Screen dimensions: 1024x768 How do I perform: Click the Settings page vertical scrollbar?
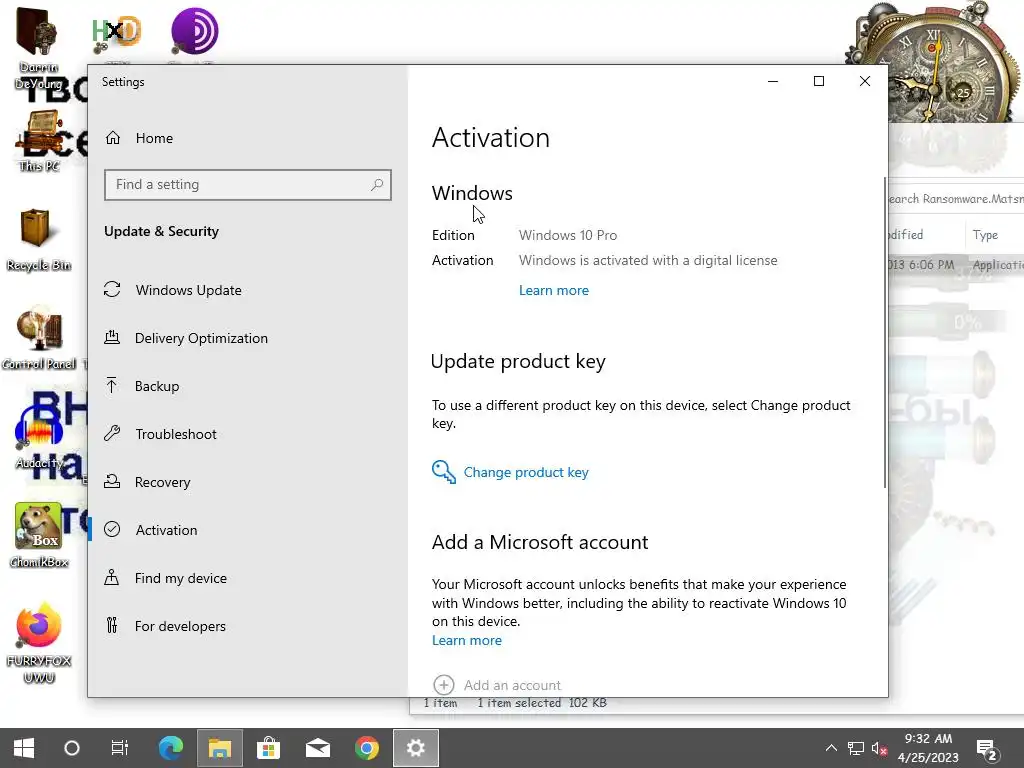click(x=885, y=332)
